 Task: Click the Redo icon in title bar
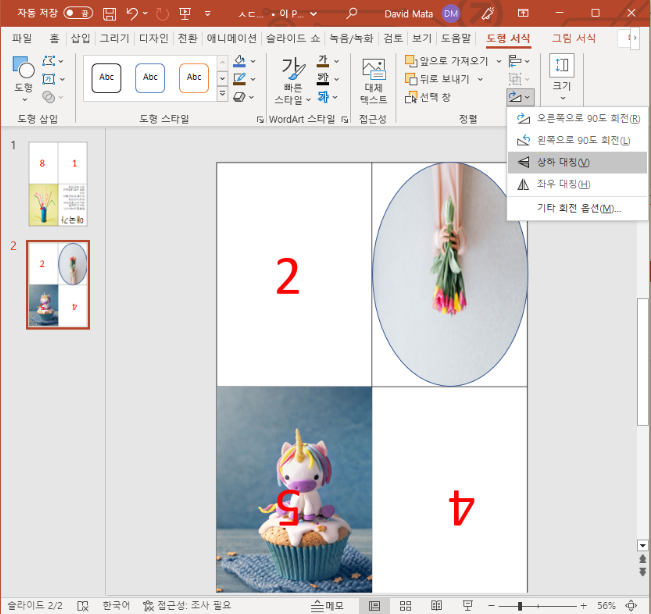coord(162,14)
